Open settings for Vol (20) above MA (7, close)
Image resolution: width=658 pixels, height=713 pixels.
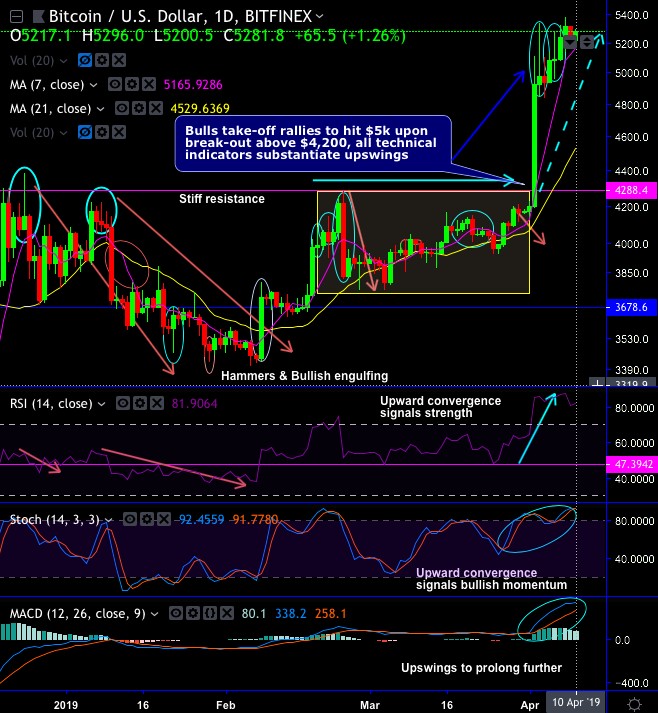tap(102, 60)
